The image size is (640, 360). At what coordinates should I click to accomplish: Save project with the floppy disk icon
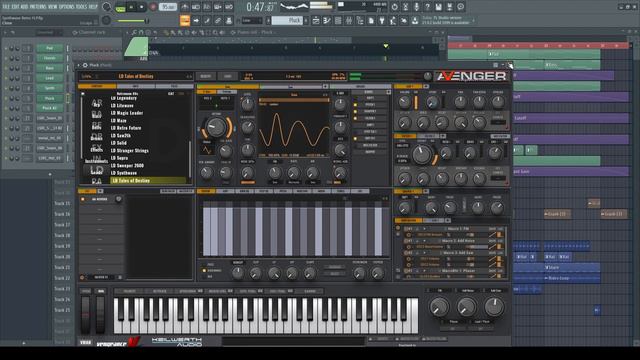pos(438,7)
